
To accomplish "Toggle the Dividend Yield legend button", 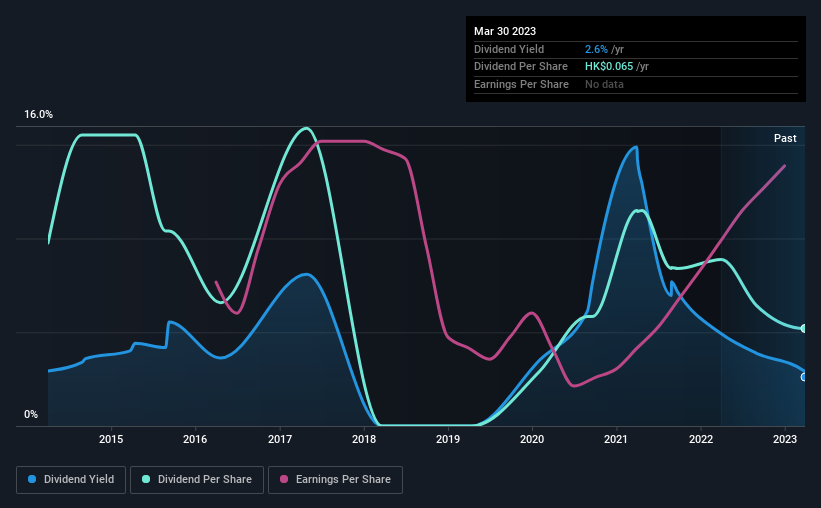I will pos(71,480).
